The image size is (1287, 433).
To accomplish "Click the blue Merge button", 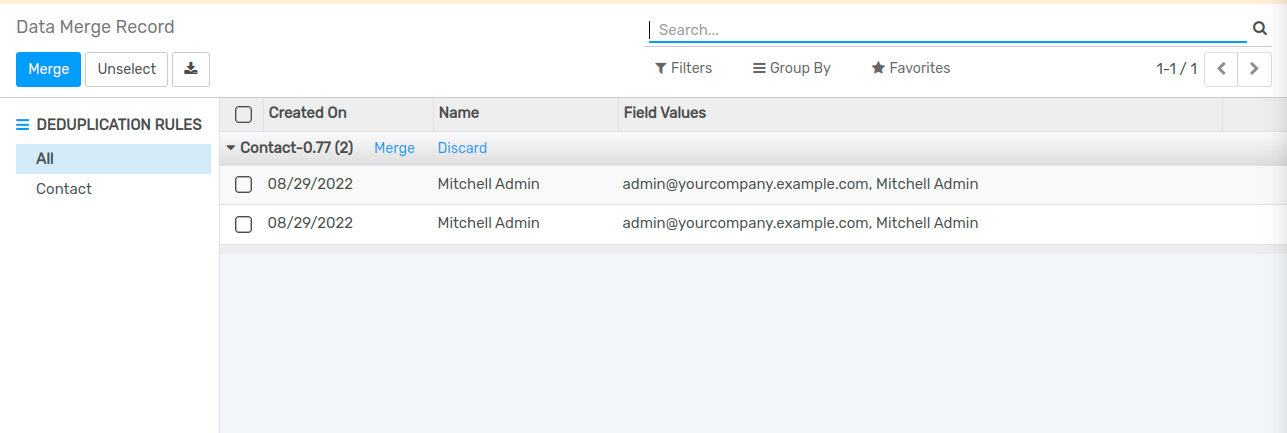I will pos(48,69).
